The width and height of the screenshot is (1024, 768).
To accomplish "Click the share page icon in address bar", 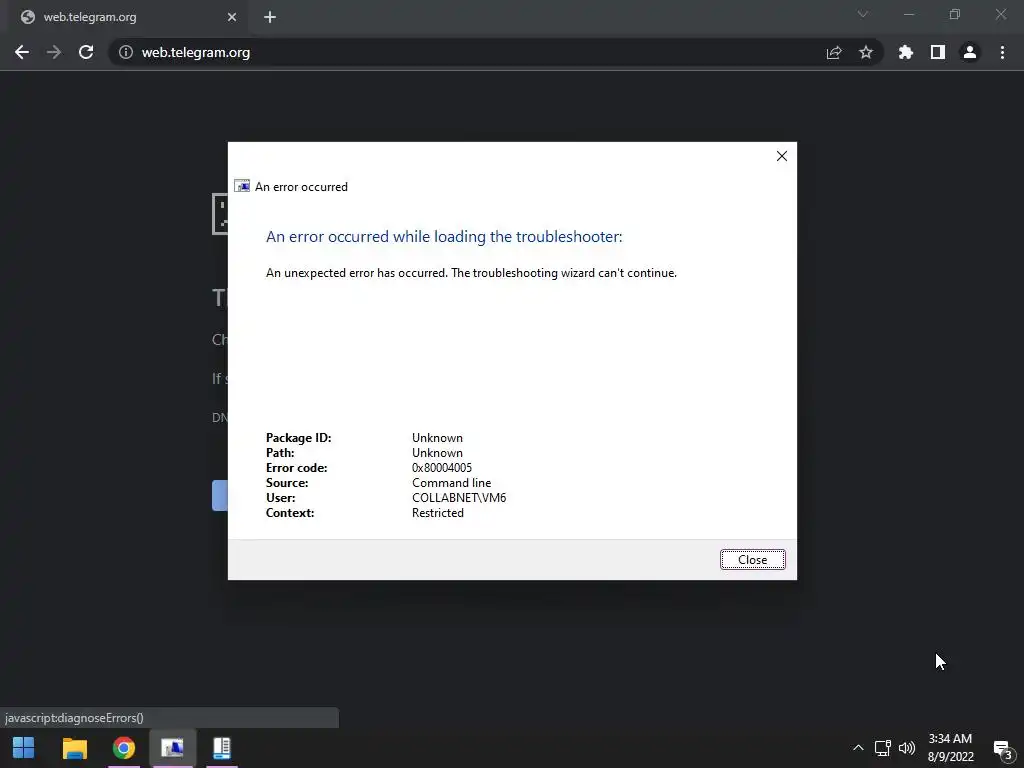I will click(x=834, y=52).
